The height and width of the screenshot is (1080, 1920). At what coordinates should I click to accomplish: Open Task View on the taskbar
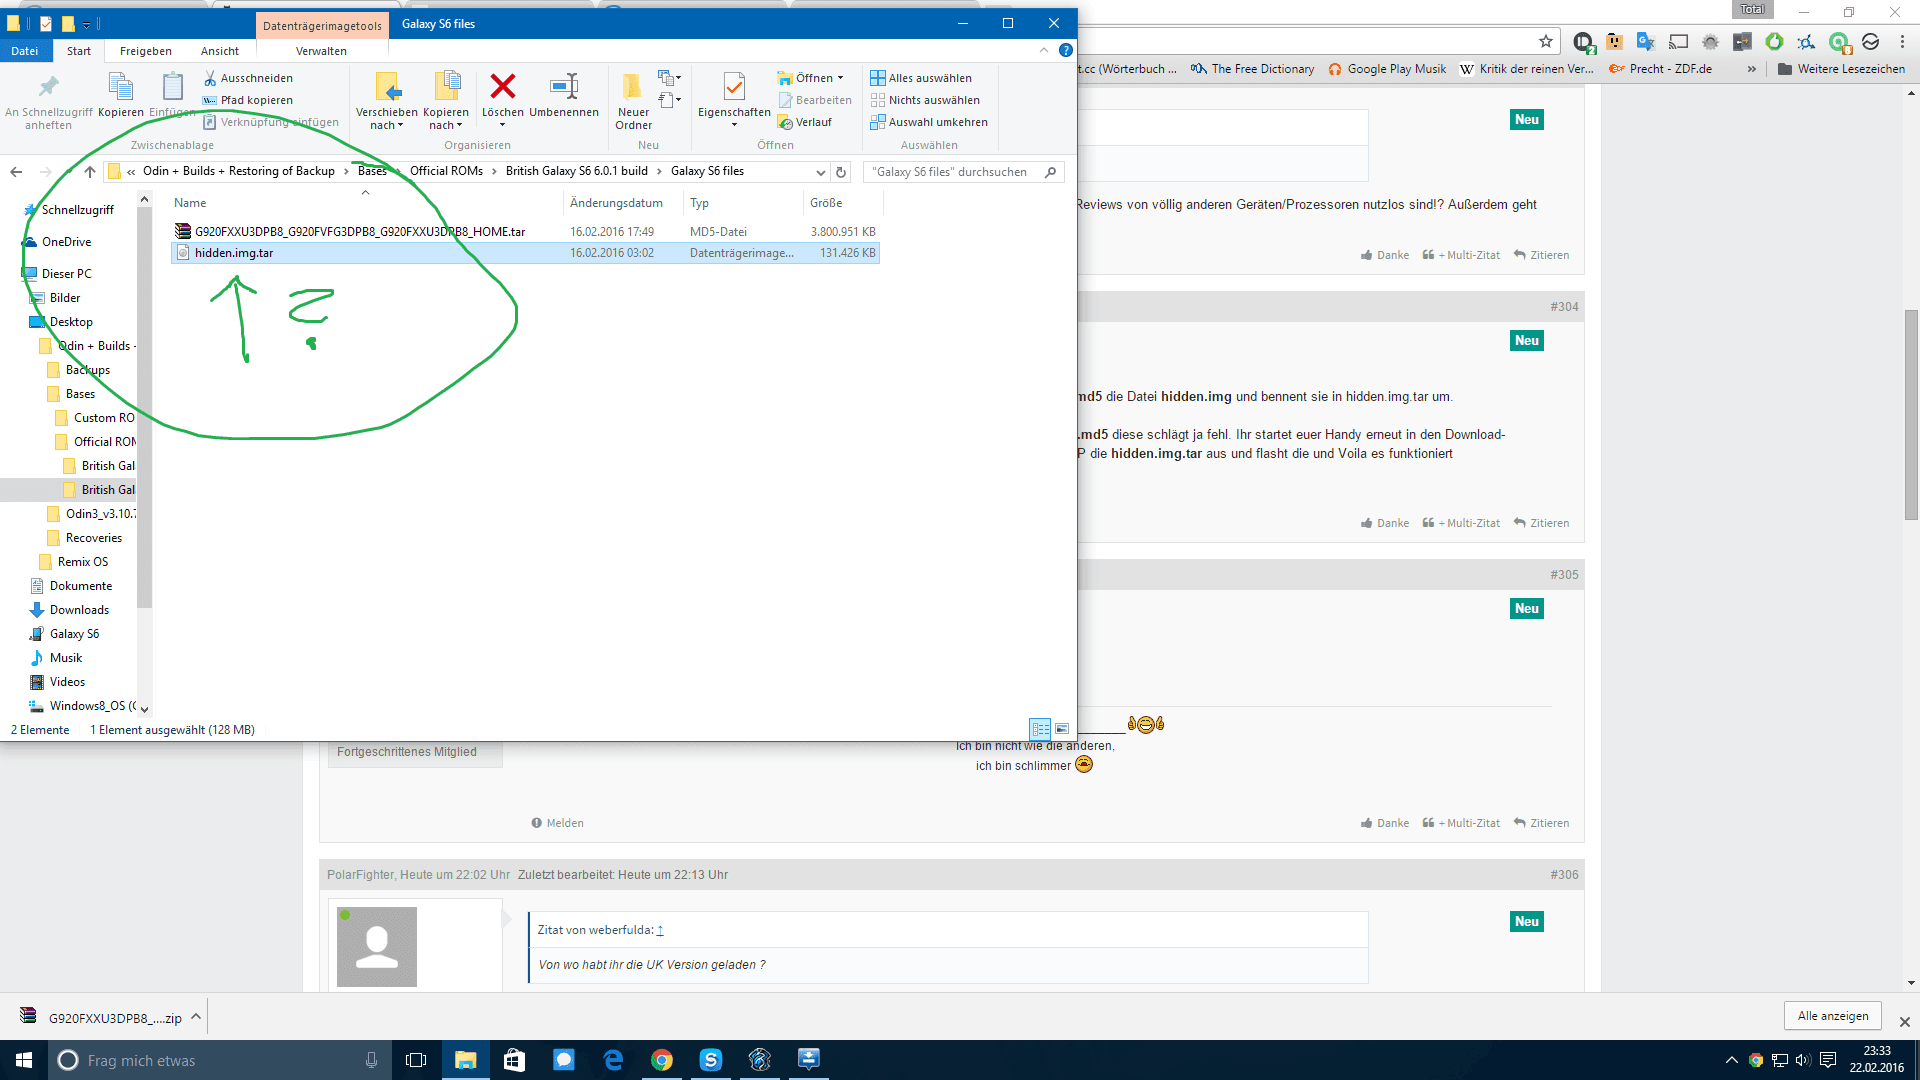click(x=416, y=1060)
